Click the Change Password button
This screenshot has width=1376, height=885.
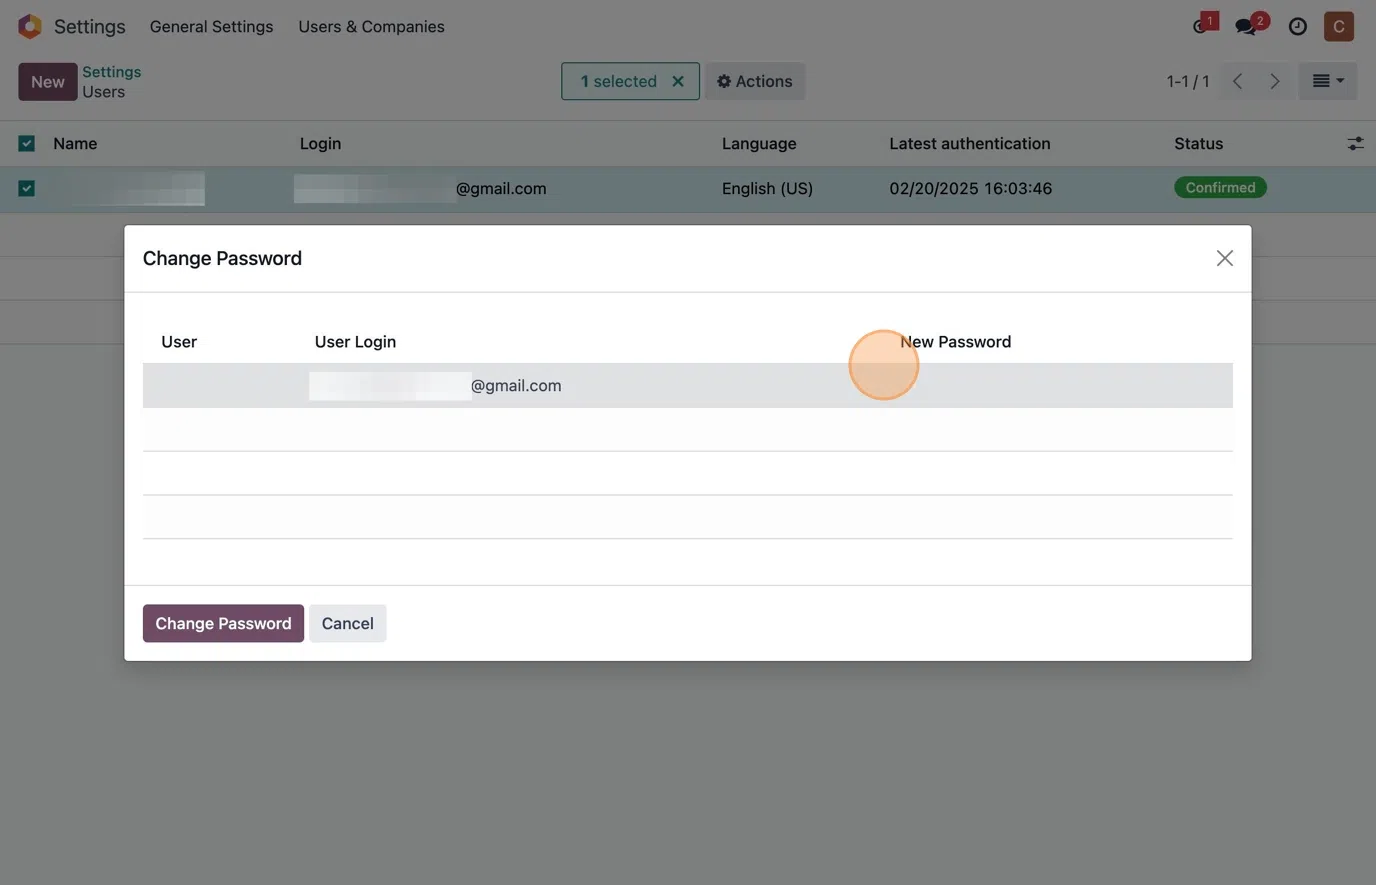223,623
